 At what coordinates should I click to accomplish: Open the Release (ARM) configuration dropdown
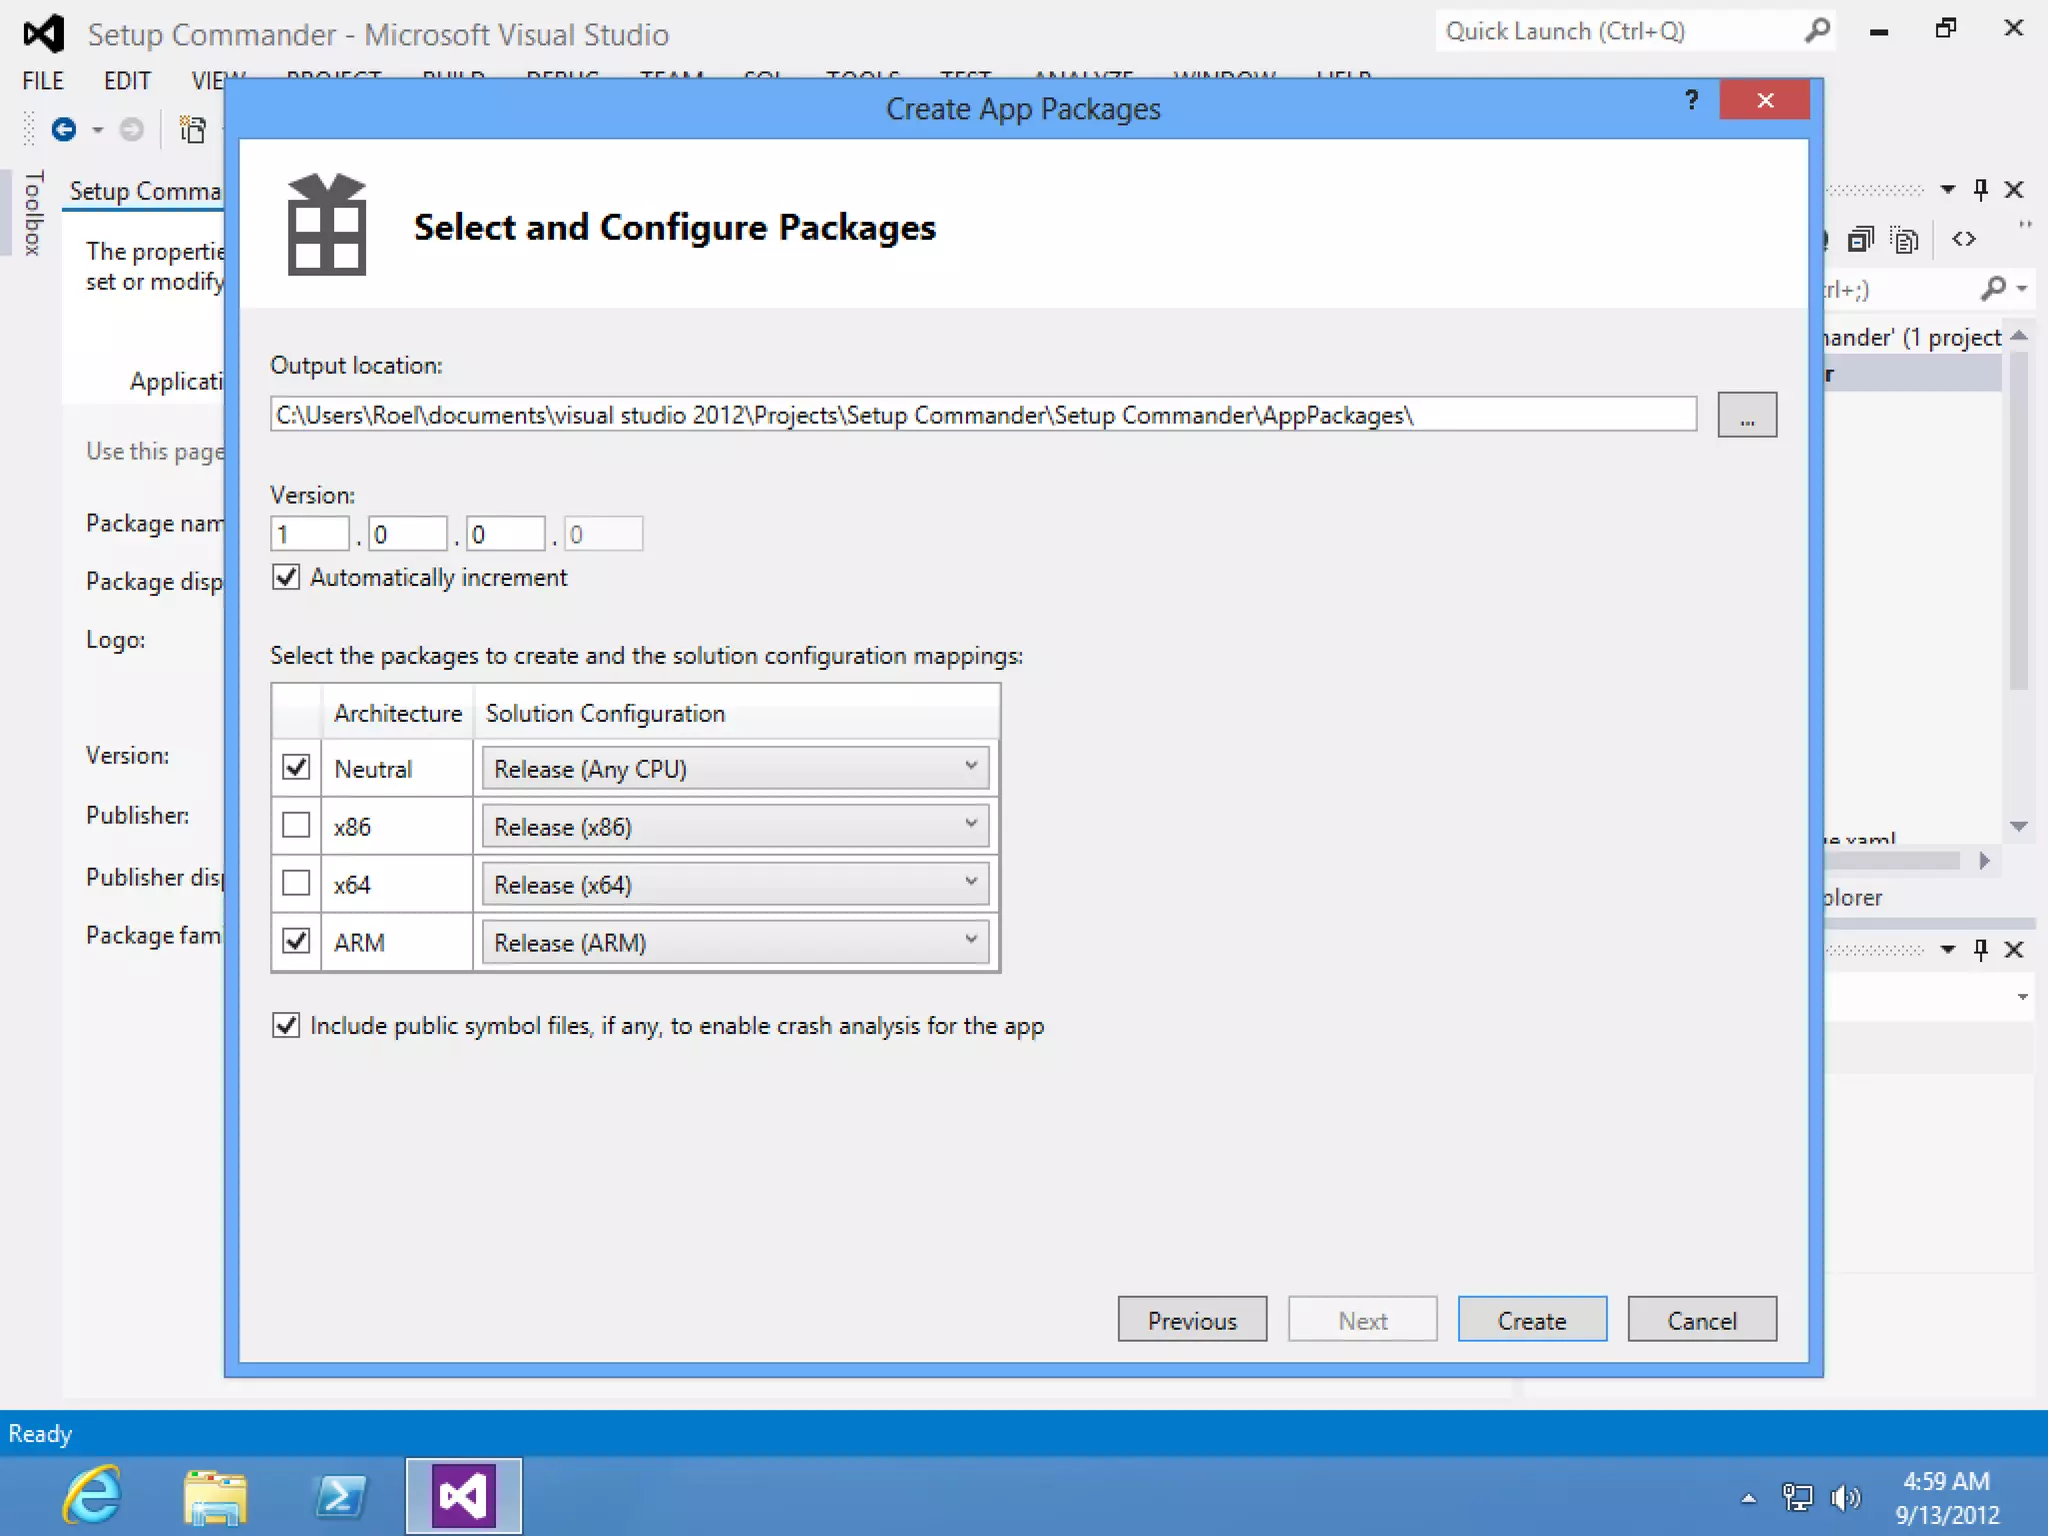(x=735, y=942)
